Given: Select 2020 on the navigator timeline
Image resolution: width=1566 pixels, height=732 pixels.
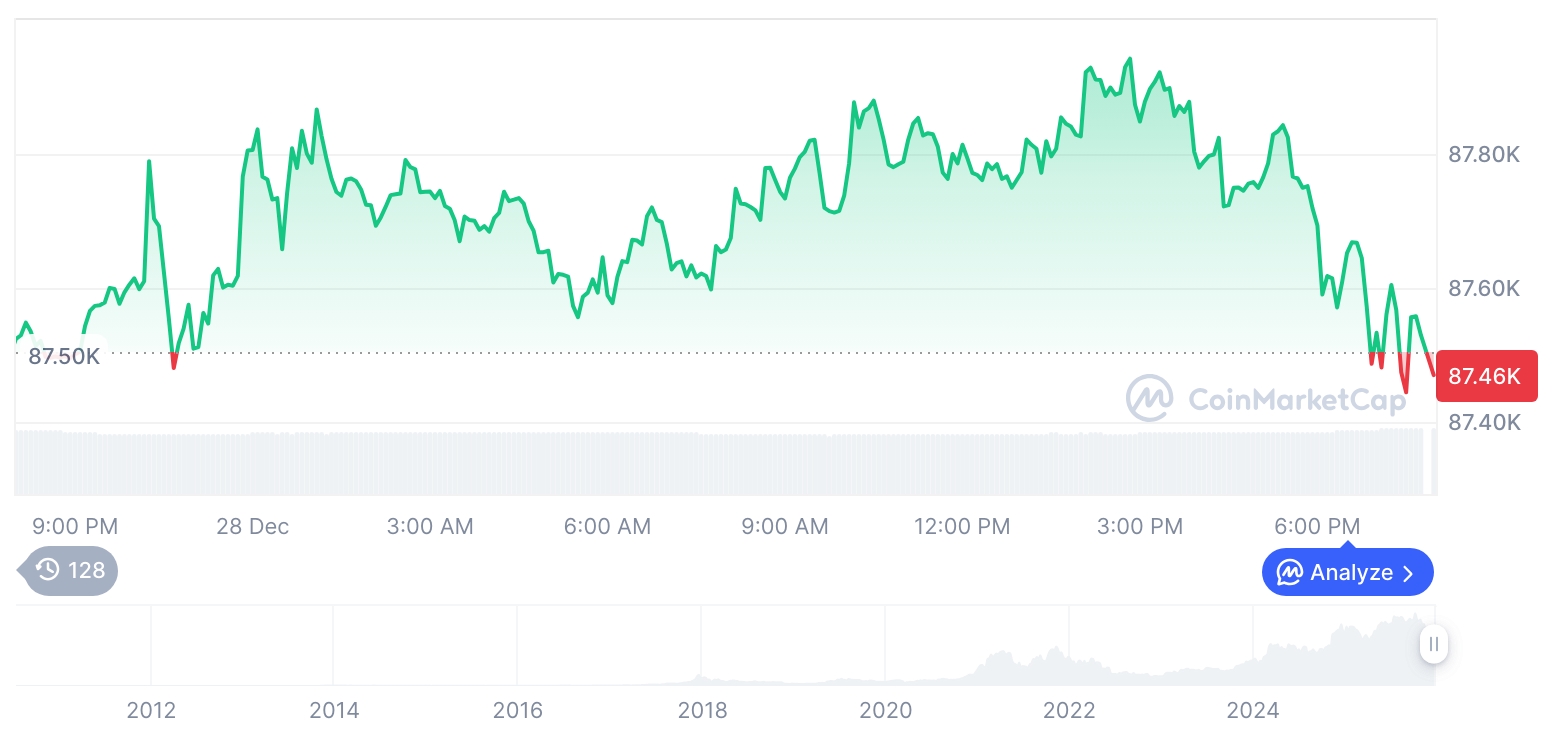Looking at the screenshot, I should (885, 710).
